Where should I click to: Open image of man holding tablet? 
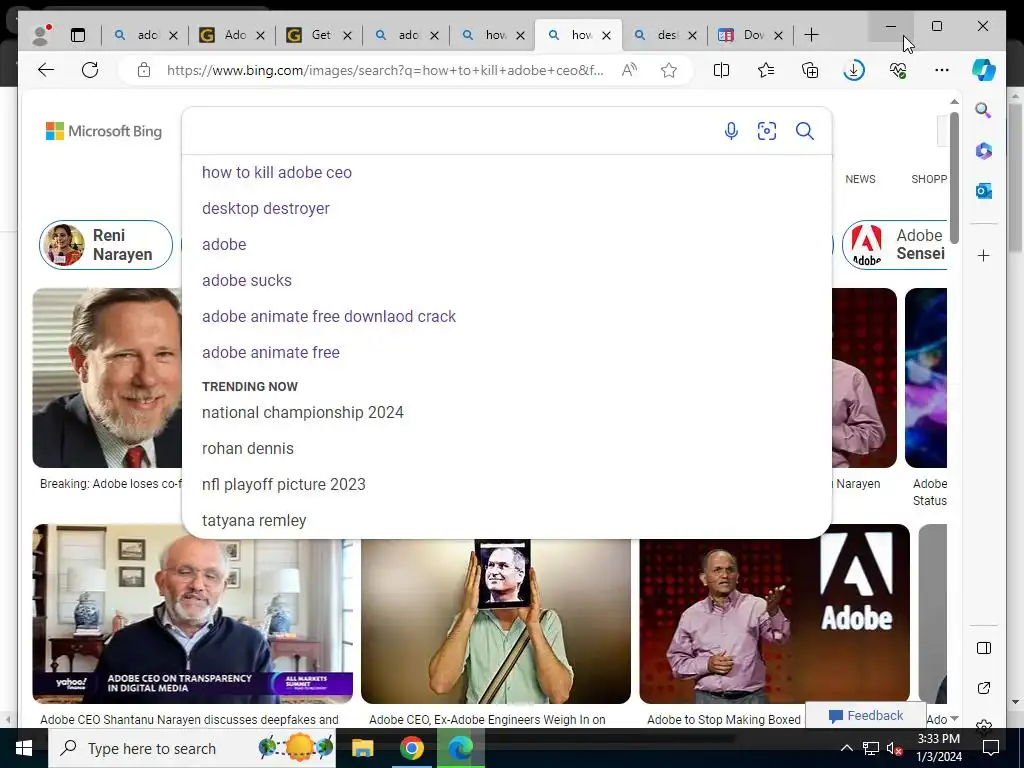(x=496, y=620)
